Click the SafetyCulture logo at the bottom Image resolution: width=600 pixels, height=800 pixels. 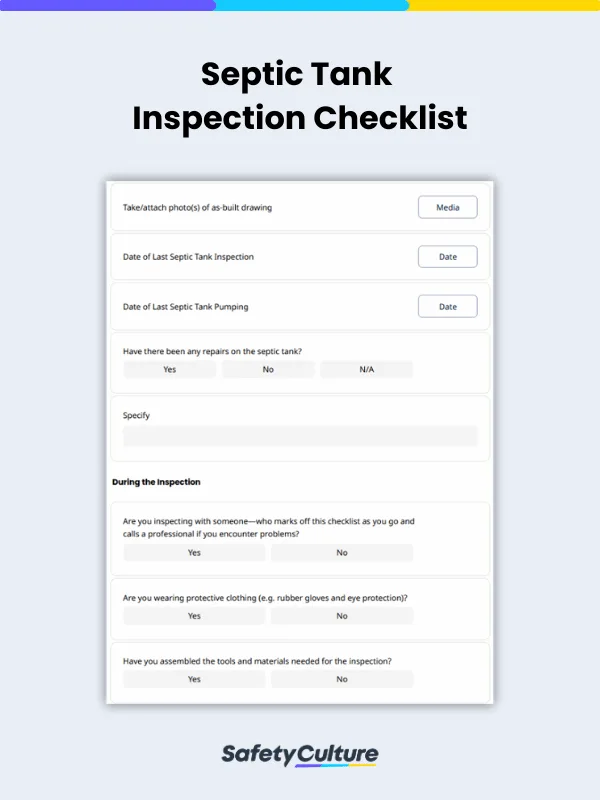pos(300,754)
